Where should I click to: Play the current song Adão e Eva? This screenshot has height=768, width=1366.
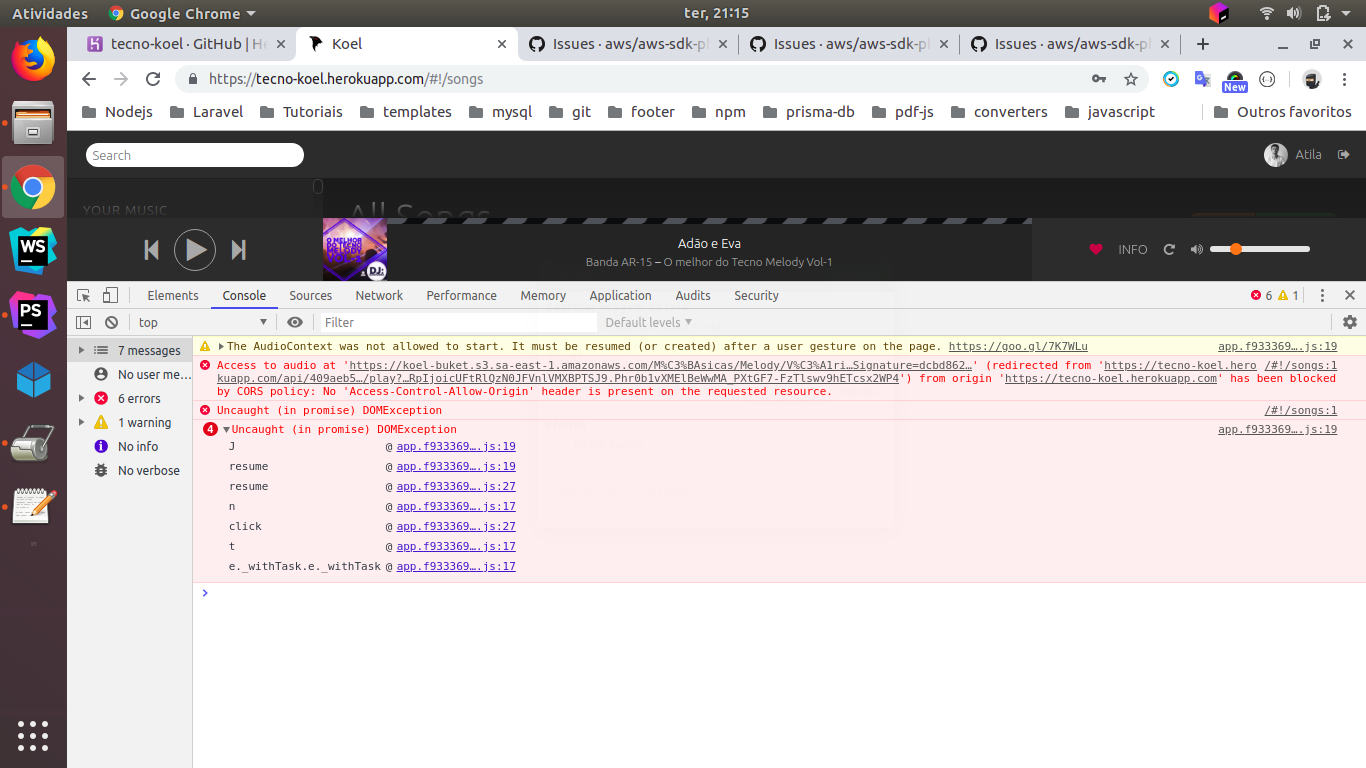point(195,250)
